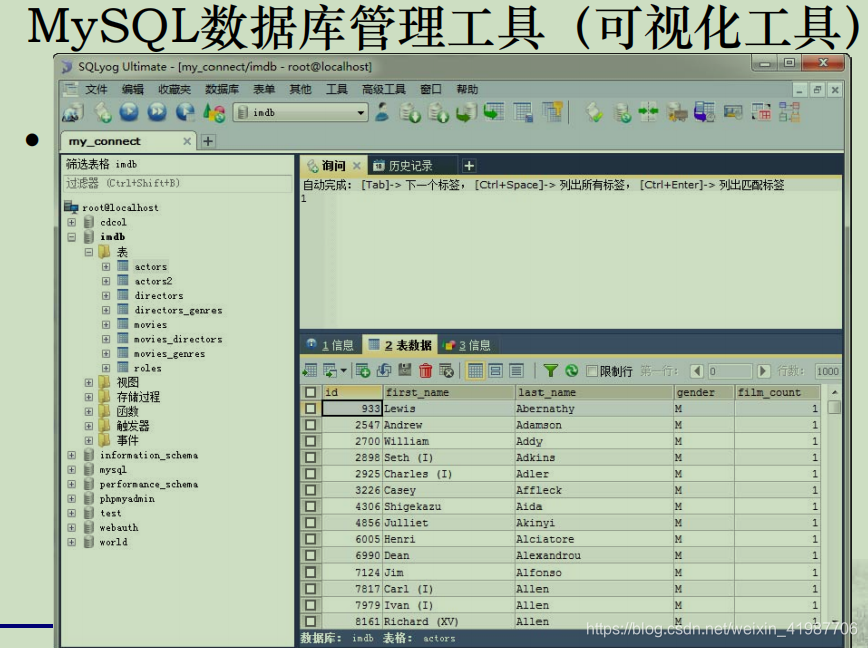Open the user manager icon
Viewport: 868px width, 648px height.
(x=381, y=112)
